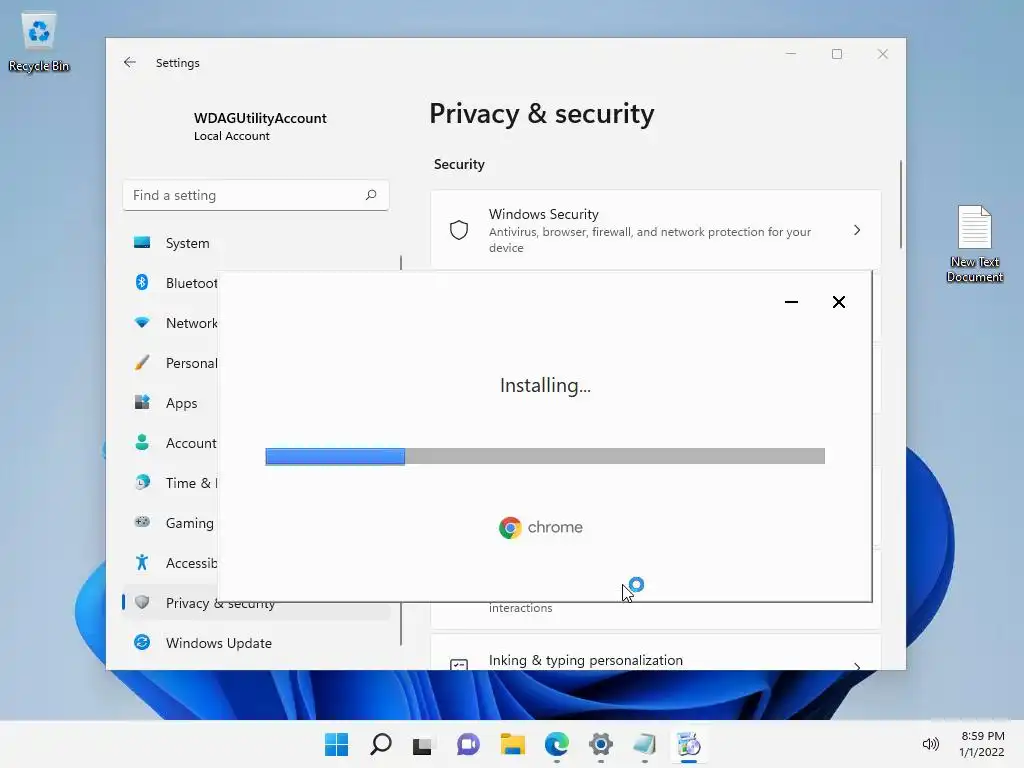Close the Chrome installer dialog

click(x=839, y=302)
